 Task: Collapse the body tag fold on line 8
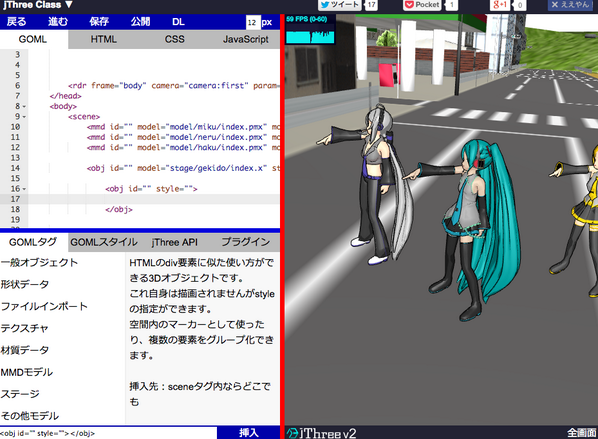[24, 106]
